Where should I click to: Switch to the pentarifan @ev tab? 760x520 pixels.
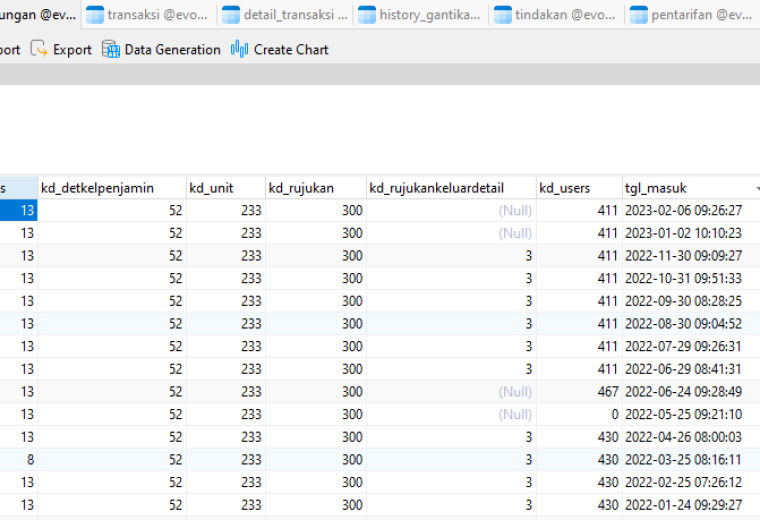[693, 15]
